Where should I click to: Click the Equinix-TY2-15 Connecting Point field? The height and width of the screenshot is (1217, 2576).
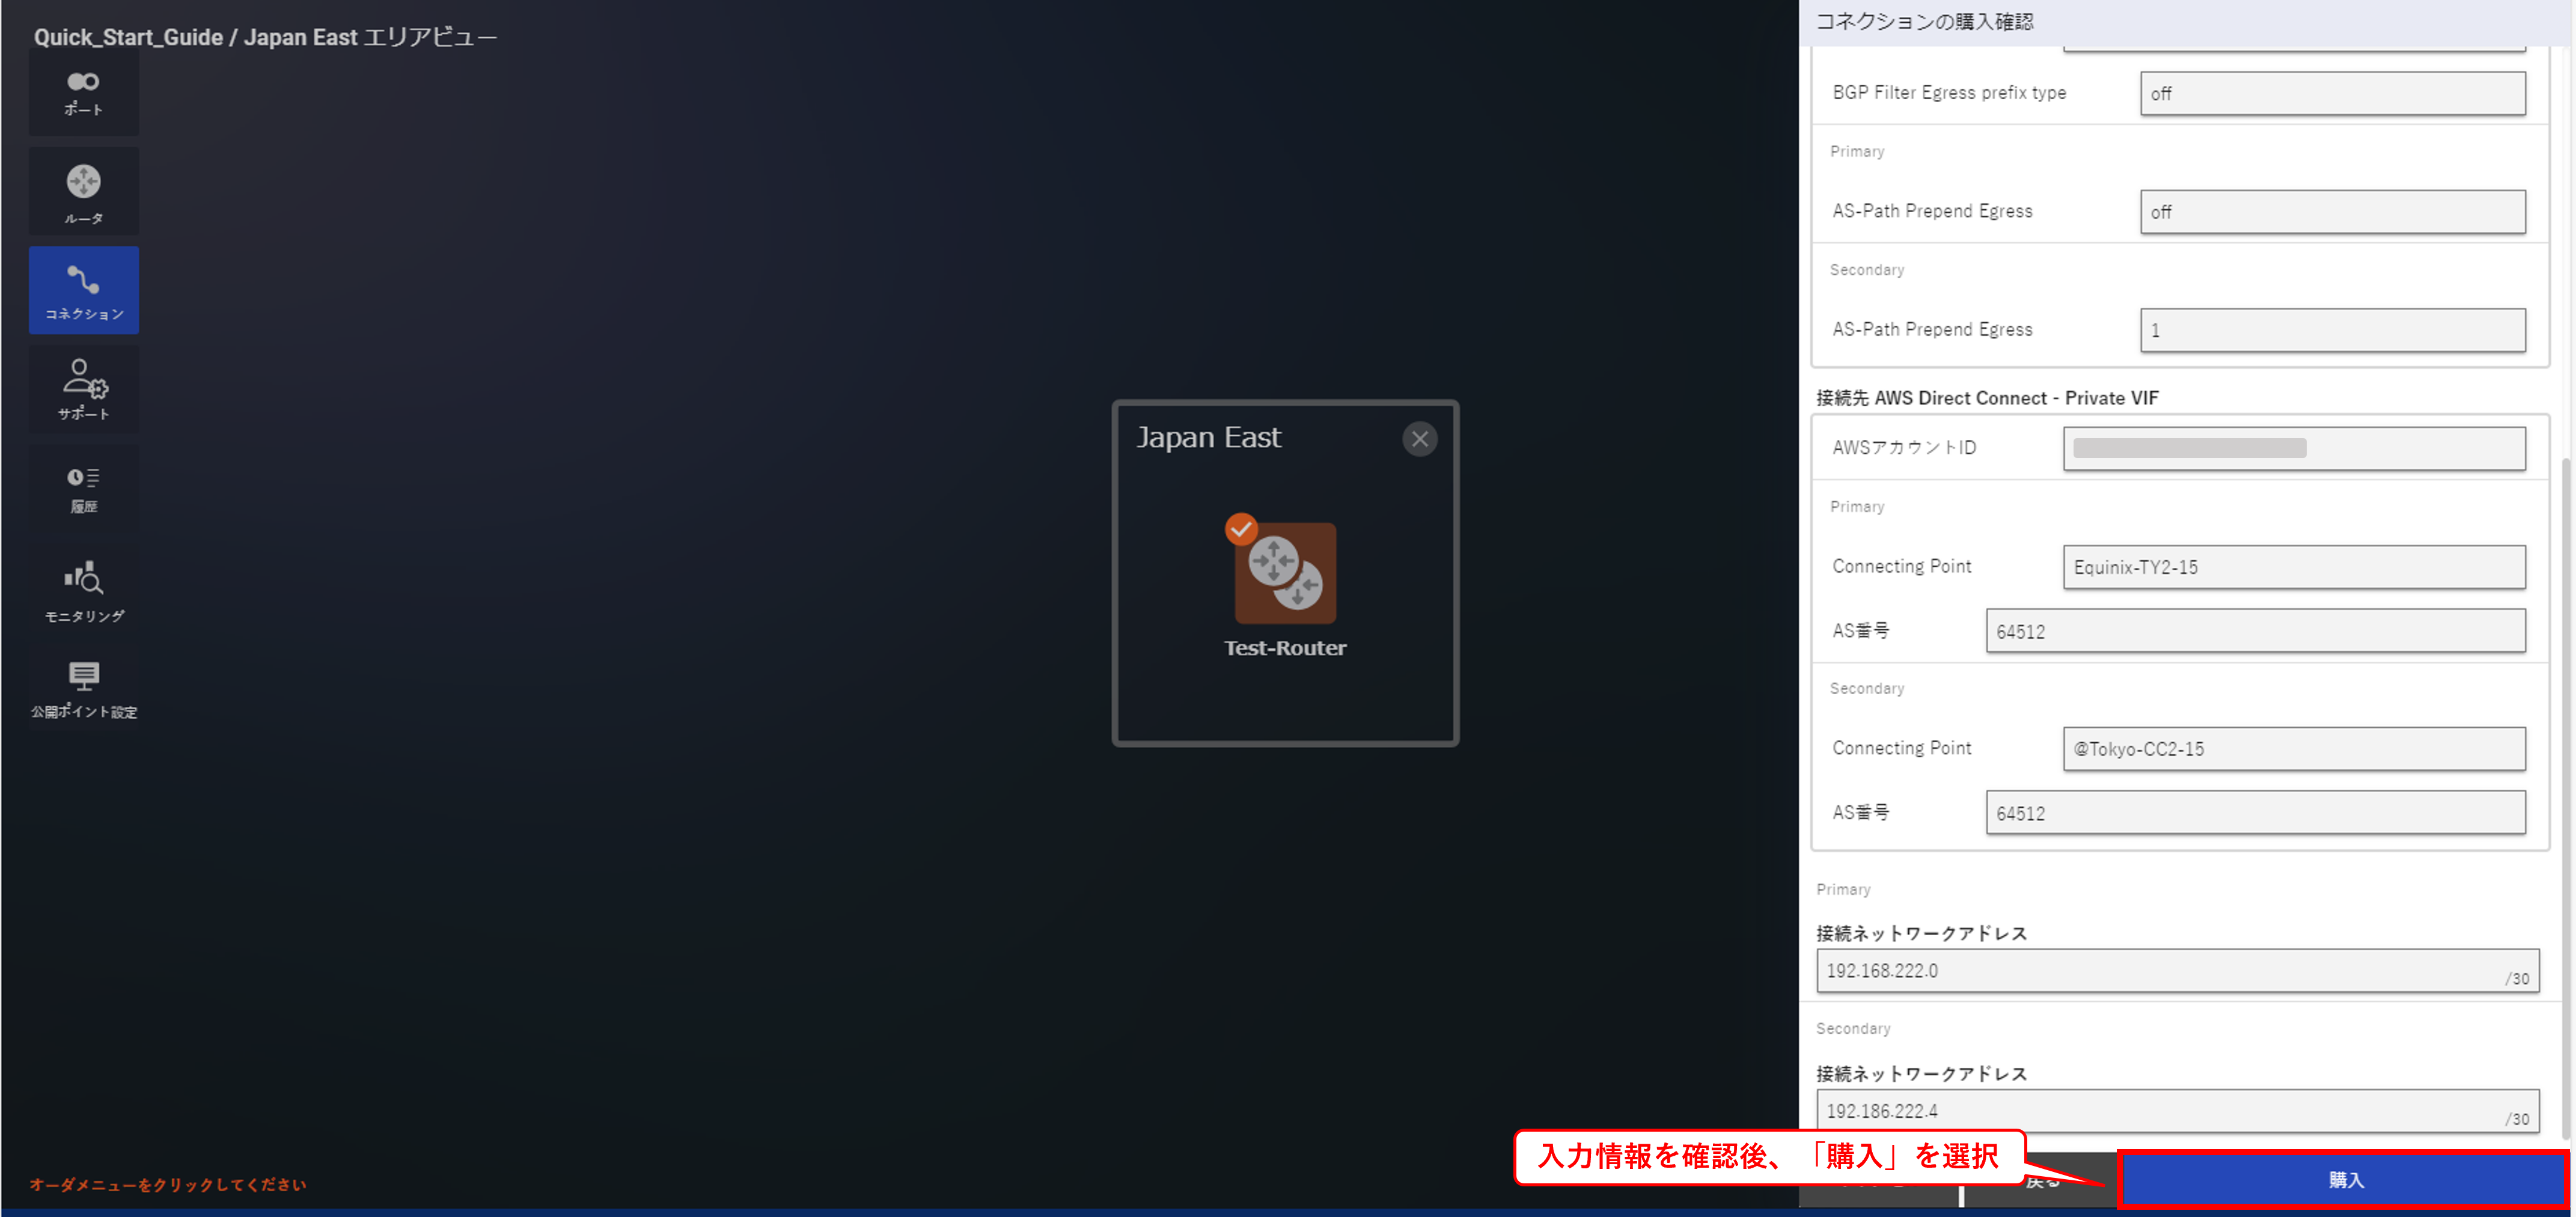(2293, 567)
